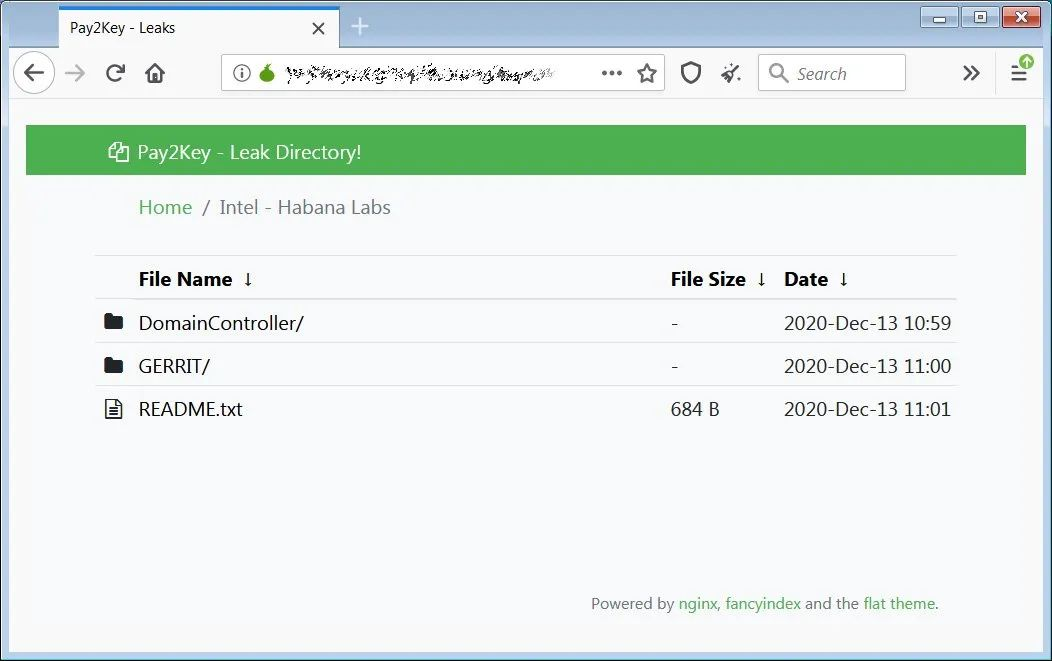Screen dimensions: 1052x661
Task: Open the README.txt file
Action: click(x=191, y=409)
